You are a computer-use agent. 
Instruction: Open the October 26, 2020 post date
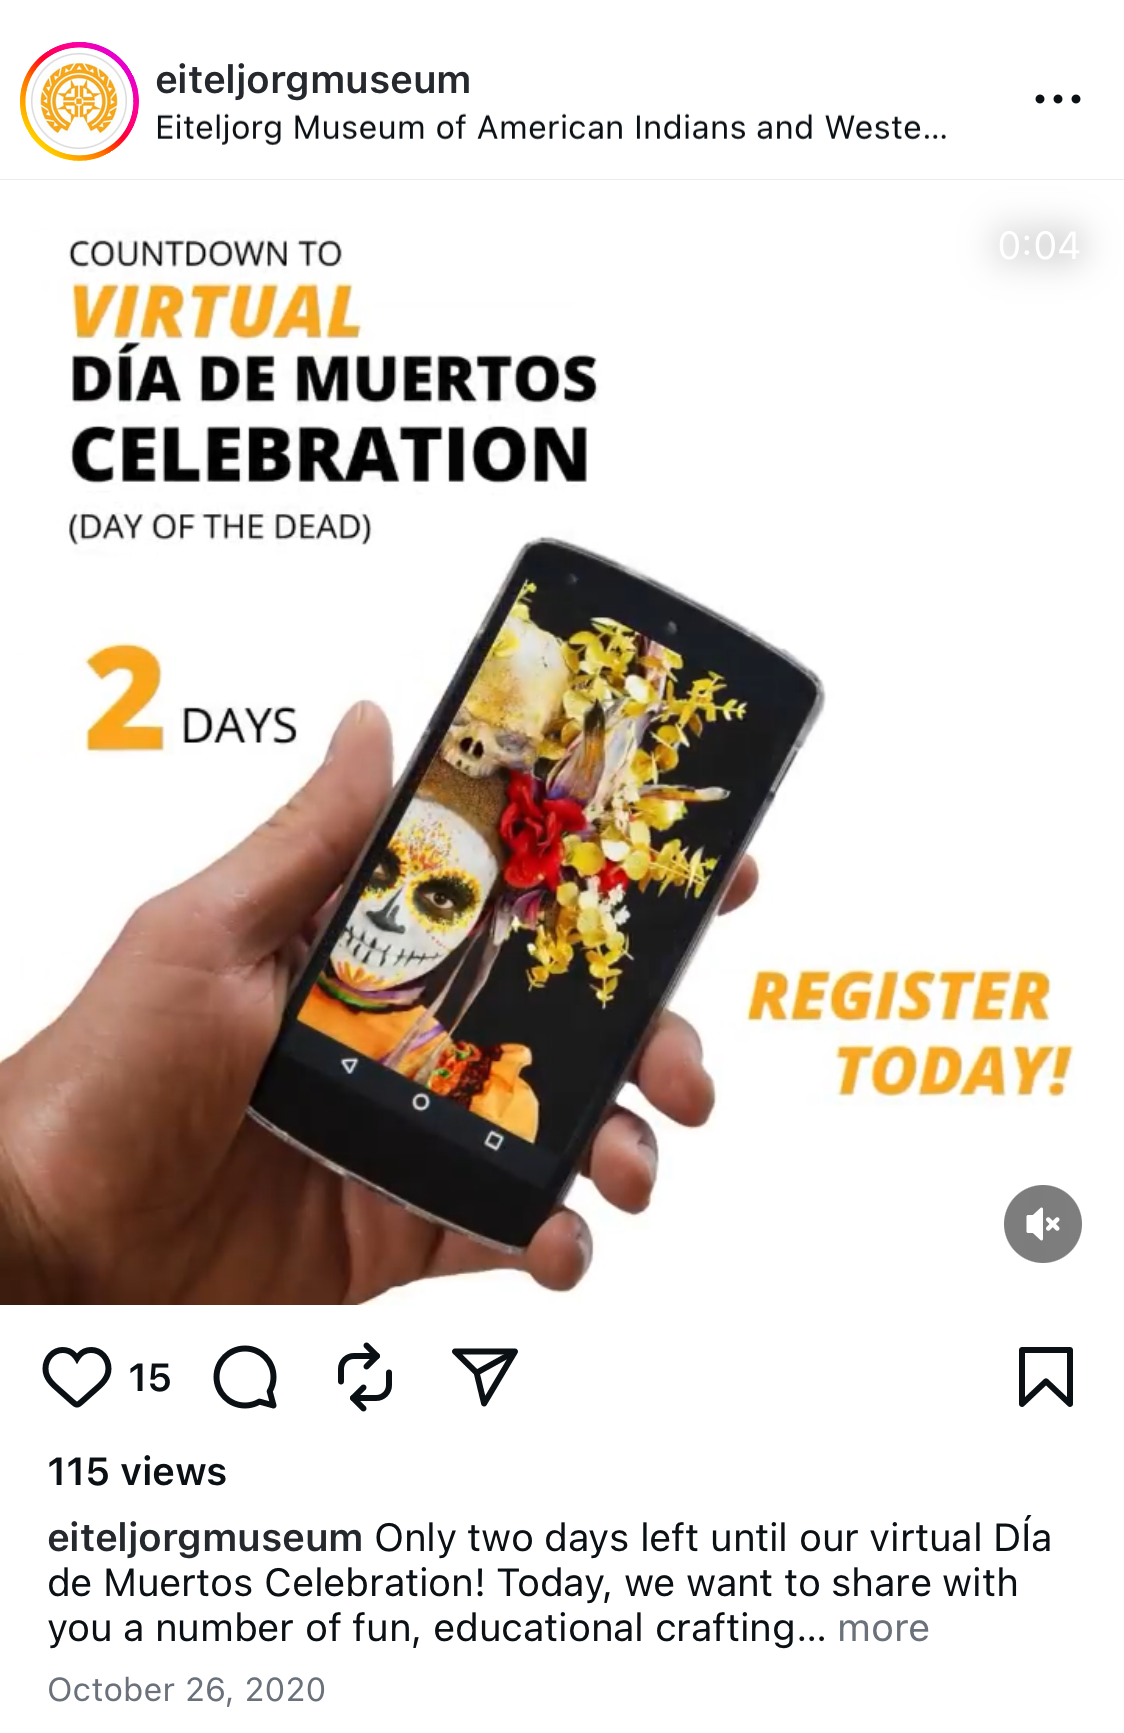click(187, 1689)
